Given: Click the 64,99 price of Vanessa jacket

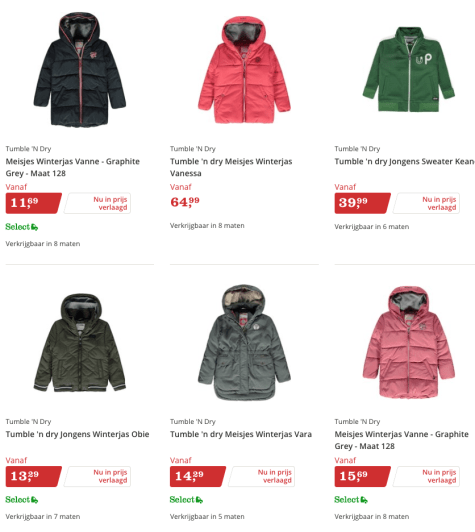Looking at the screenshot, I should 185,202.
